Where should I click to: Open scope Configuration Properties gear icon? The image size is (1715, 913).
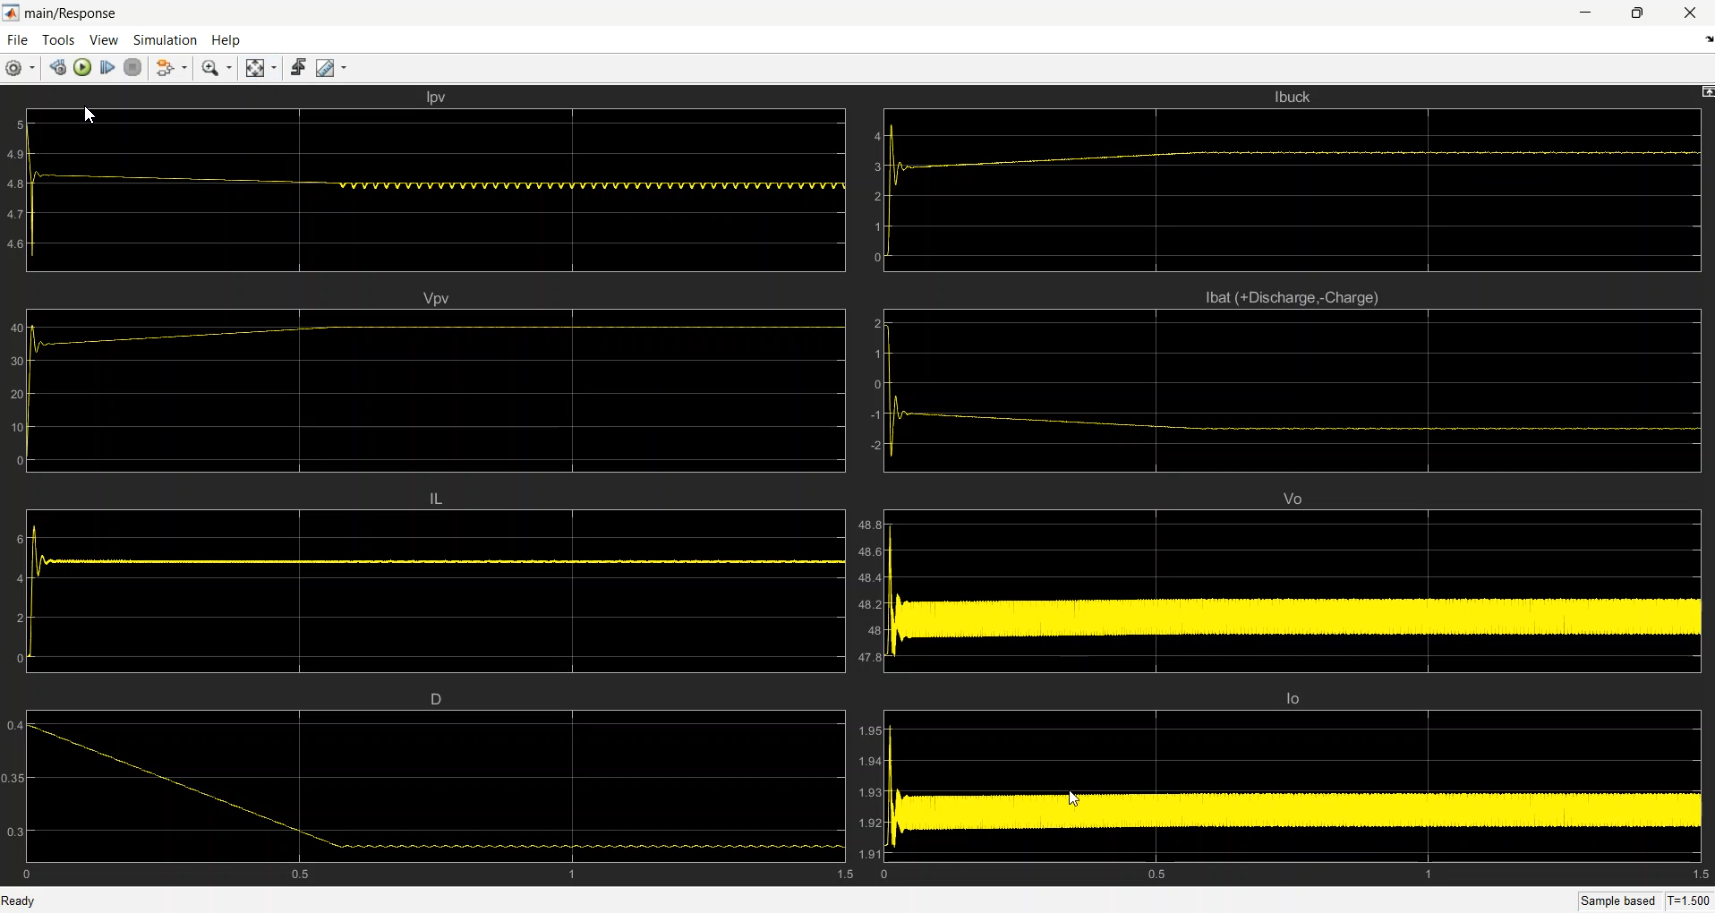coord(14,68)
